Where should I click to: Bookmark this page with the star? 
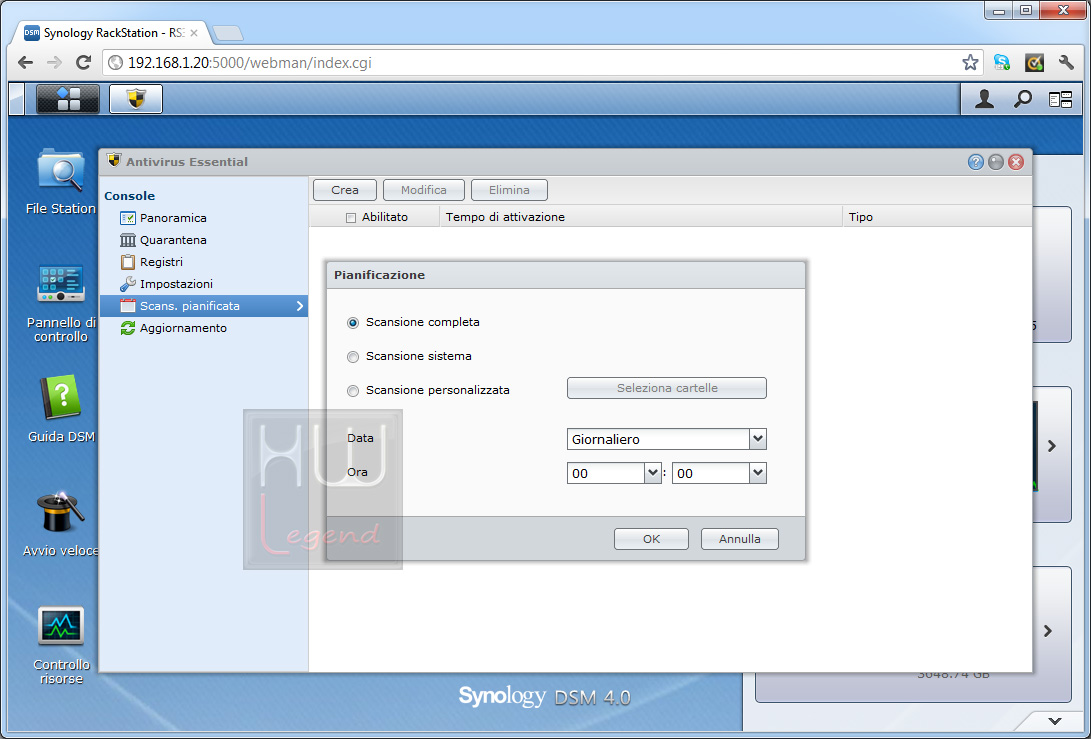[970, 63]
